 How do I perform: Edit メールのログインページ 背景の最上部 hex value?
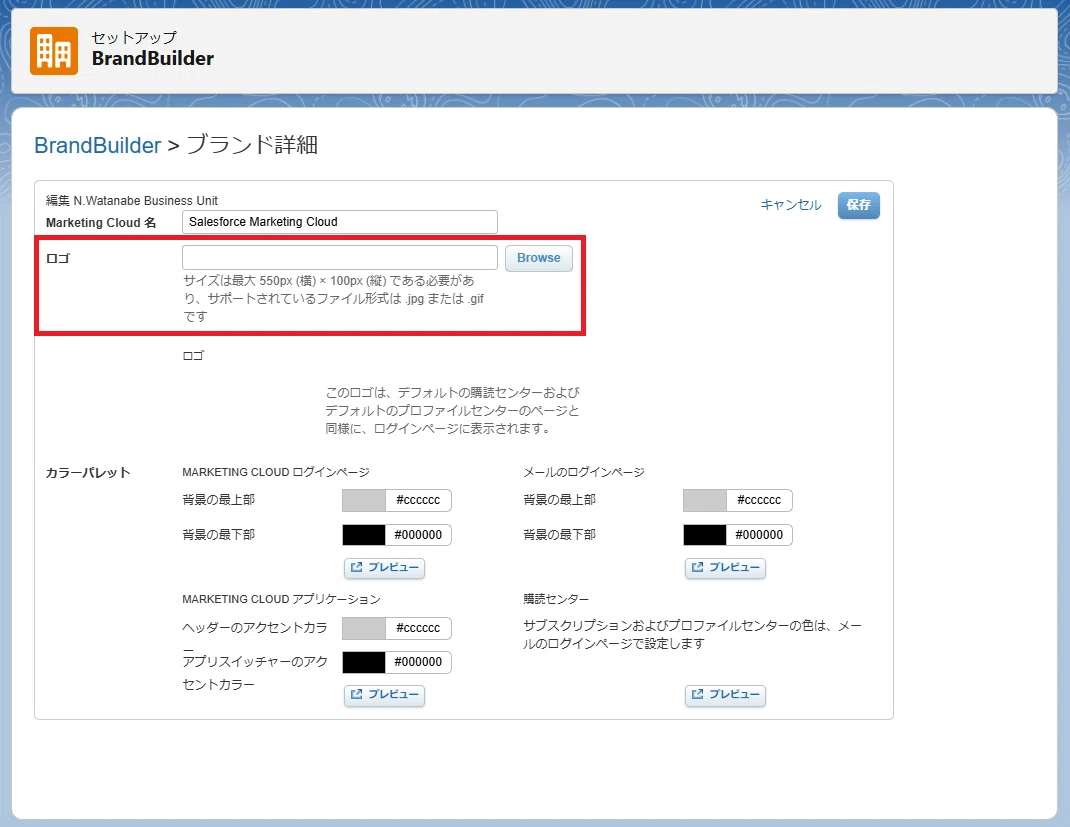click(x=759, y=500)
